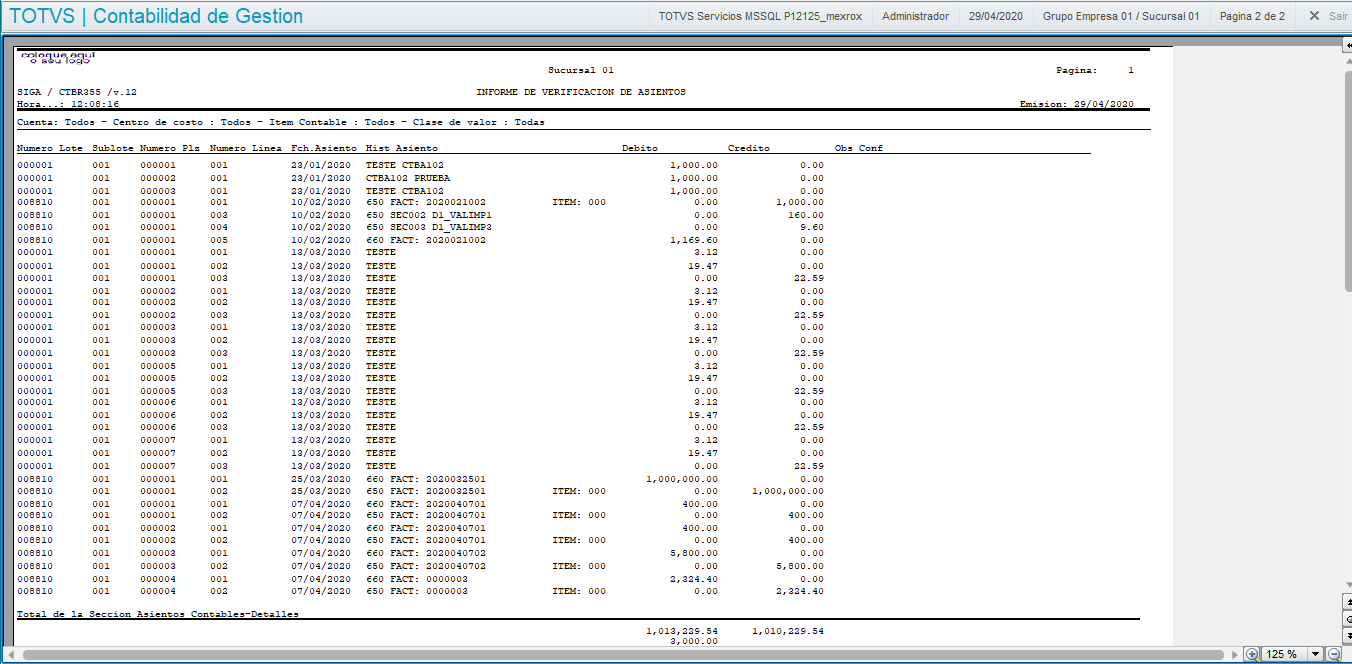Click the SIGA / CTBR355 /v.12 text

[77, 92]
